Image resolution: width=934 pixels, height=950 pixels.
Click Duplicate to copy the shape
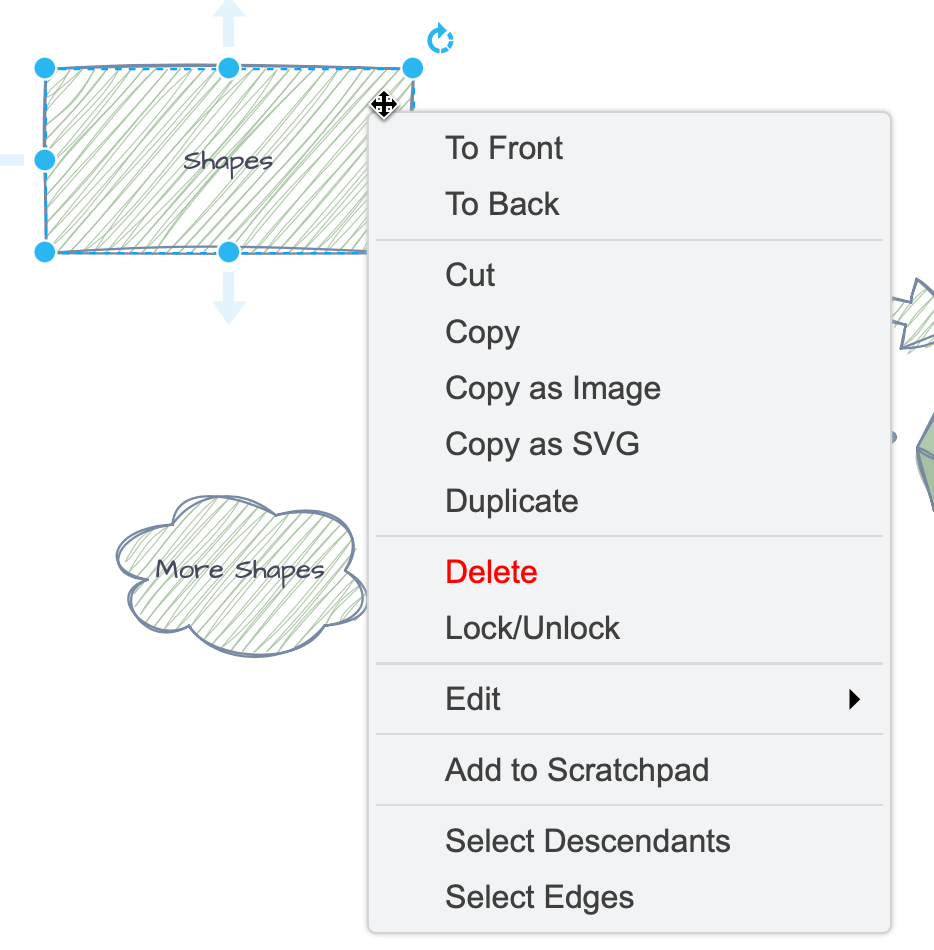511,500
